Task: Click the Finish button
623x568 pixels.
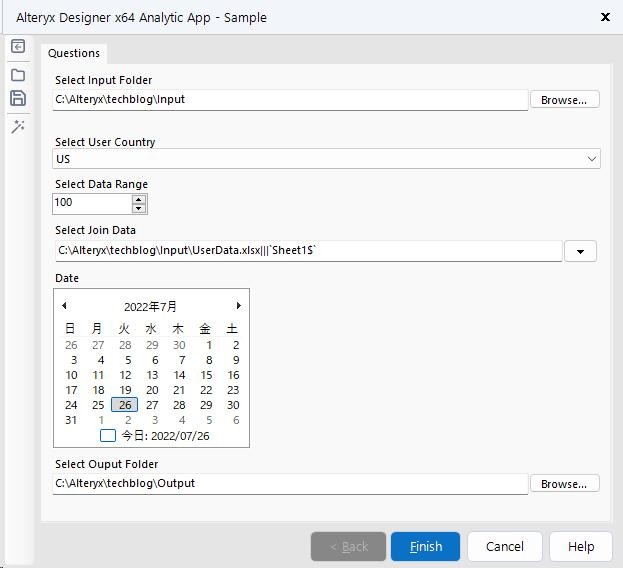Action: 425,546
